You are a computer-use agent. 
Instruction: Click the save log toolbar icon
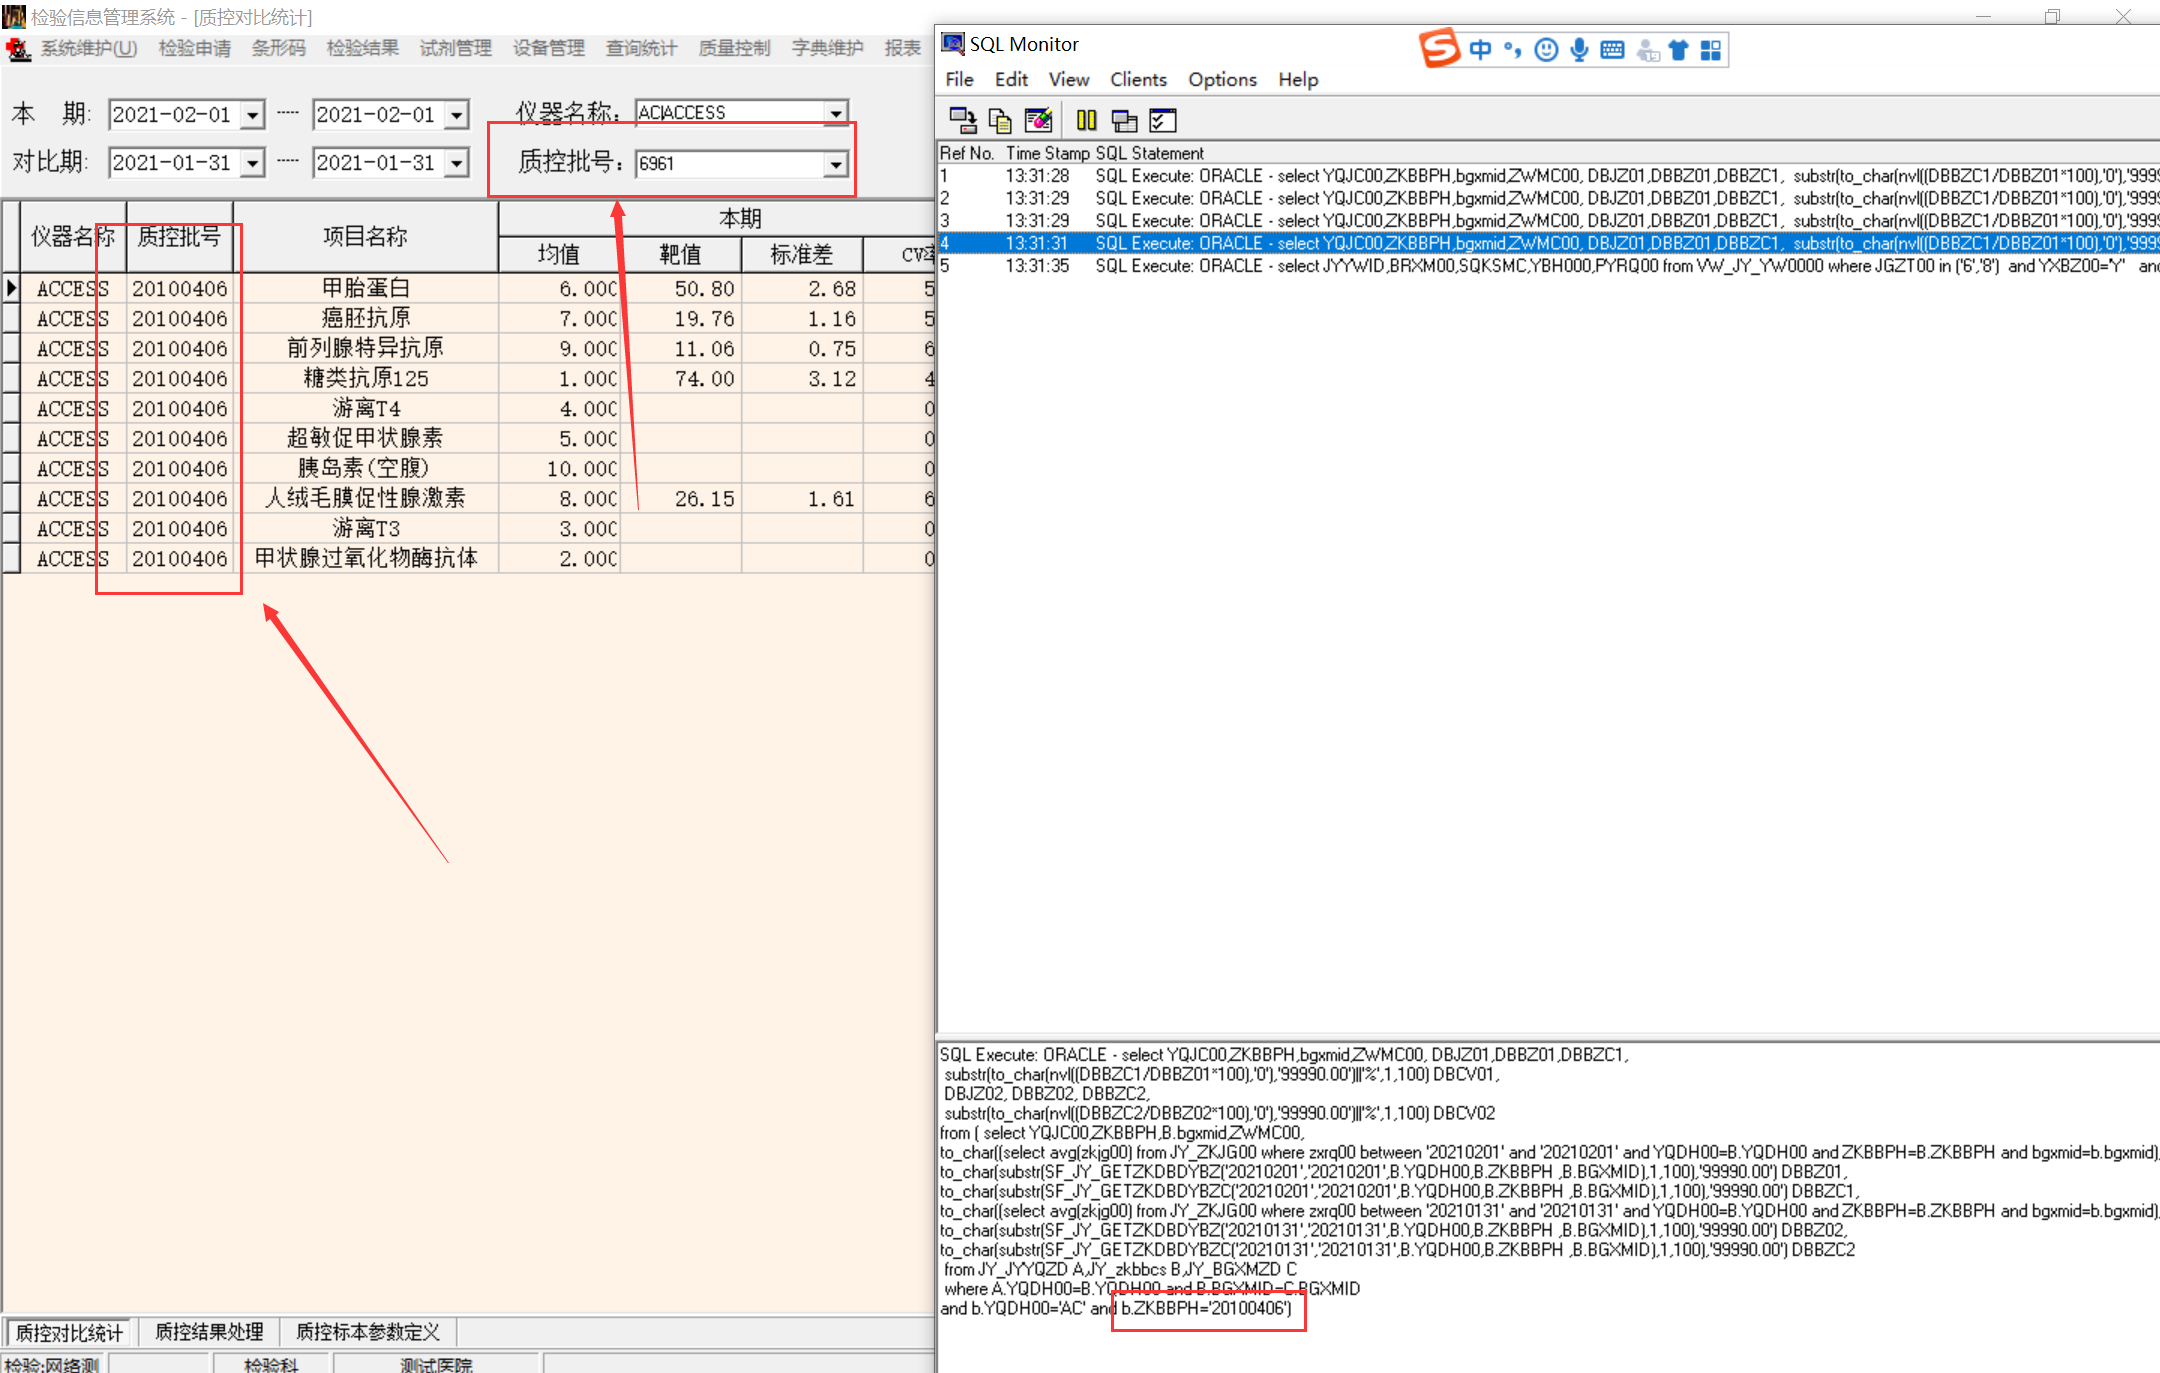(962, 121)
